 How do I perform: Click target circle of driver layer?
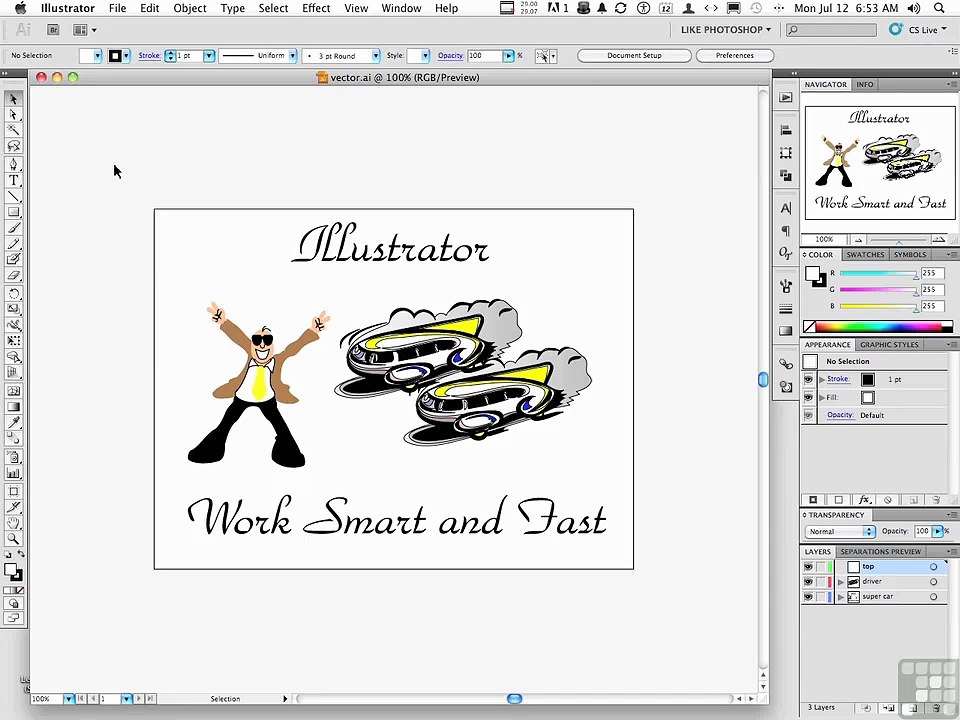click(933, 582)
